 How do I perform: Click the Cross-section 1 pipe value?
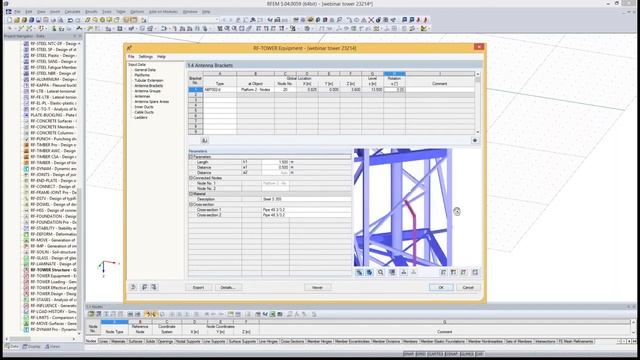(307, 210)
